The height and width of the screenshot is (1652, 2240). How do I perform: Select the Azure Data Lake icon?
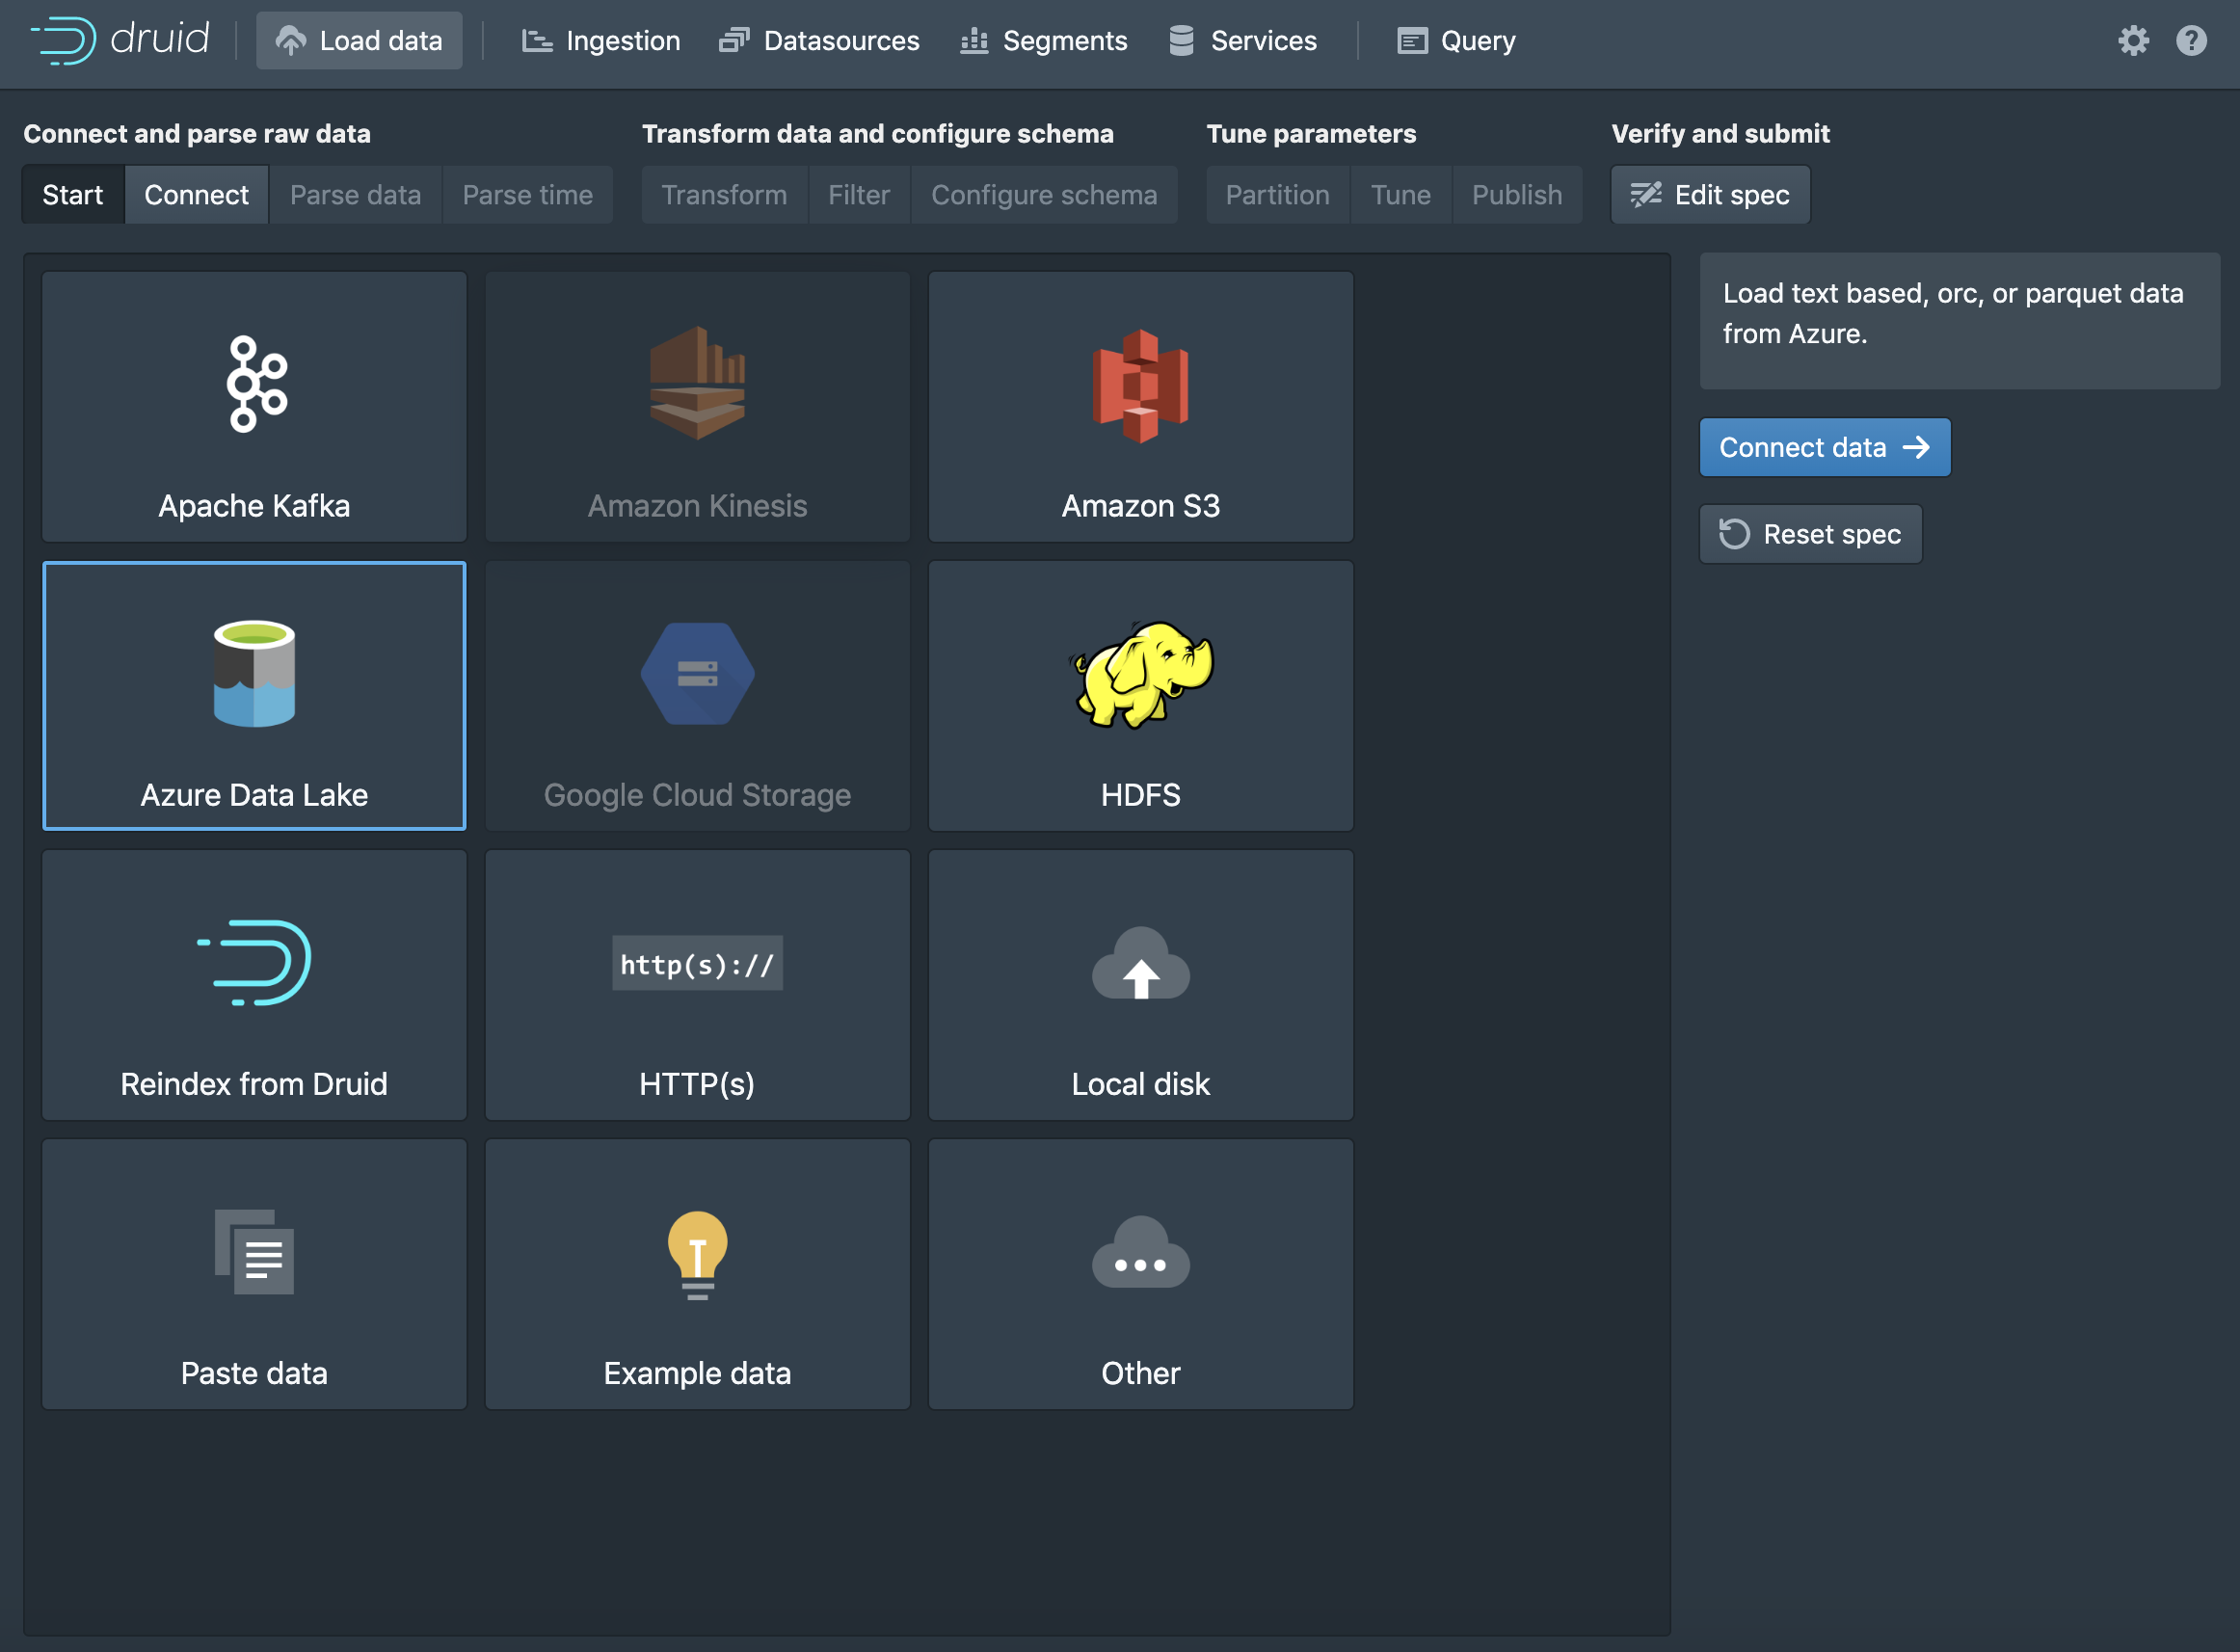coord(254,673)
